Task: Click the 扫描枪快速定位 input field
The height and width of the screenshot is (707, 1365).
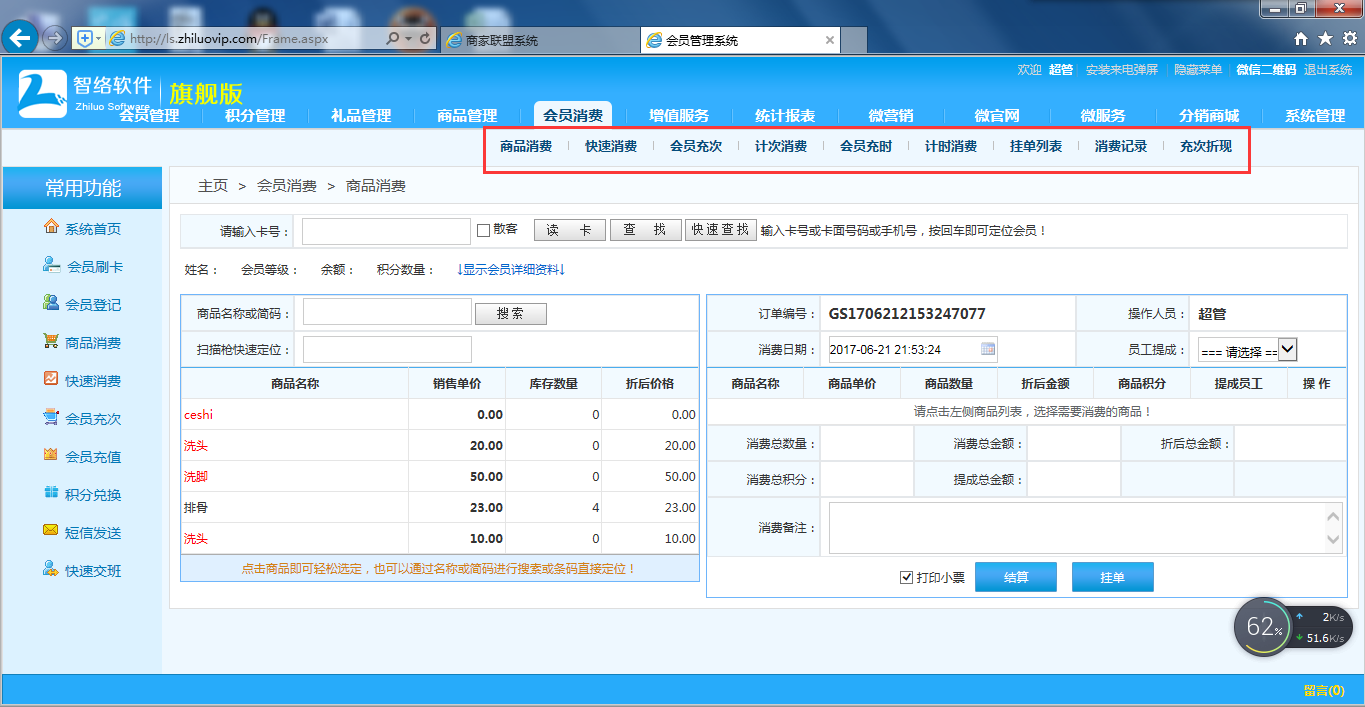Action: 387,350
